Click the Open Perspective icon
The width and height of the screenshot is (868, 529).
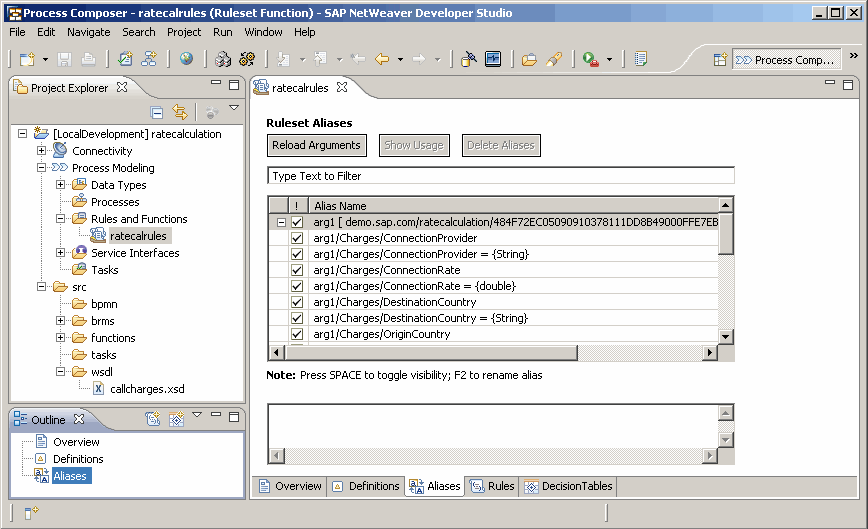pyautogui.click(x=719, y=60)
